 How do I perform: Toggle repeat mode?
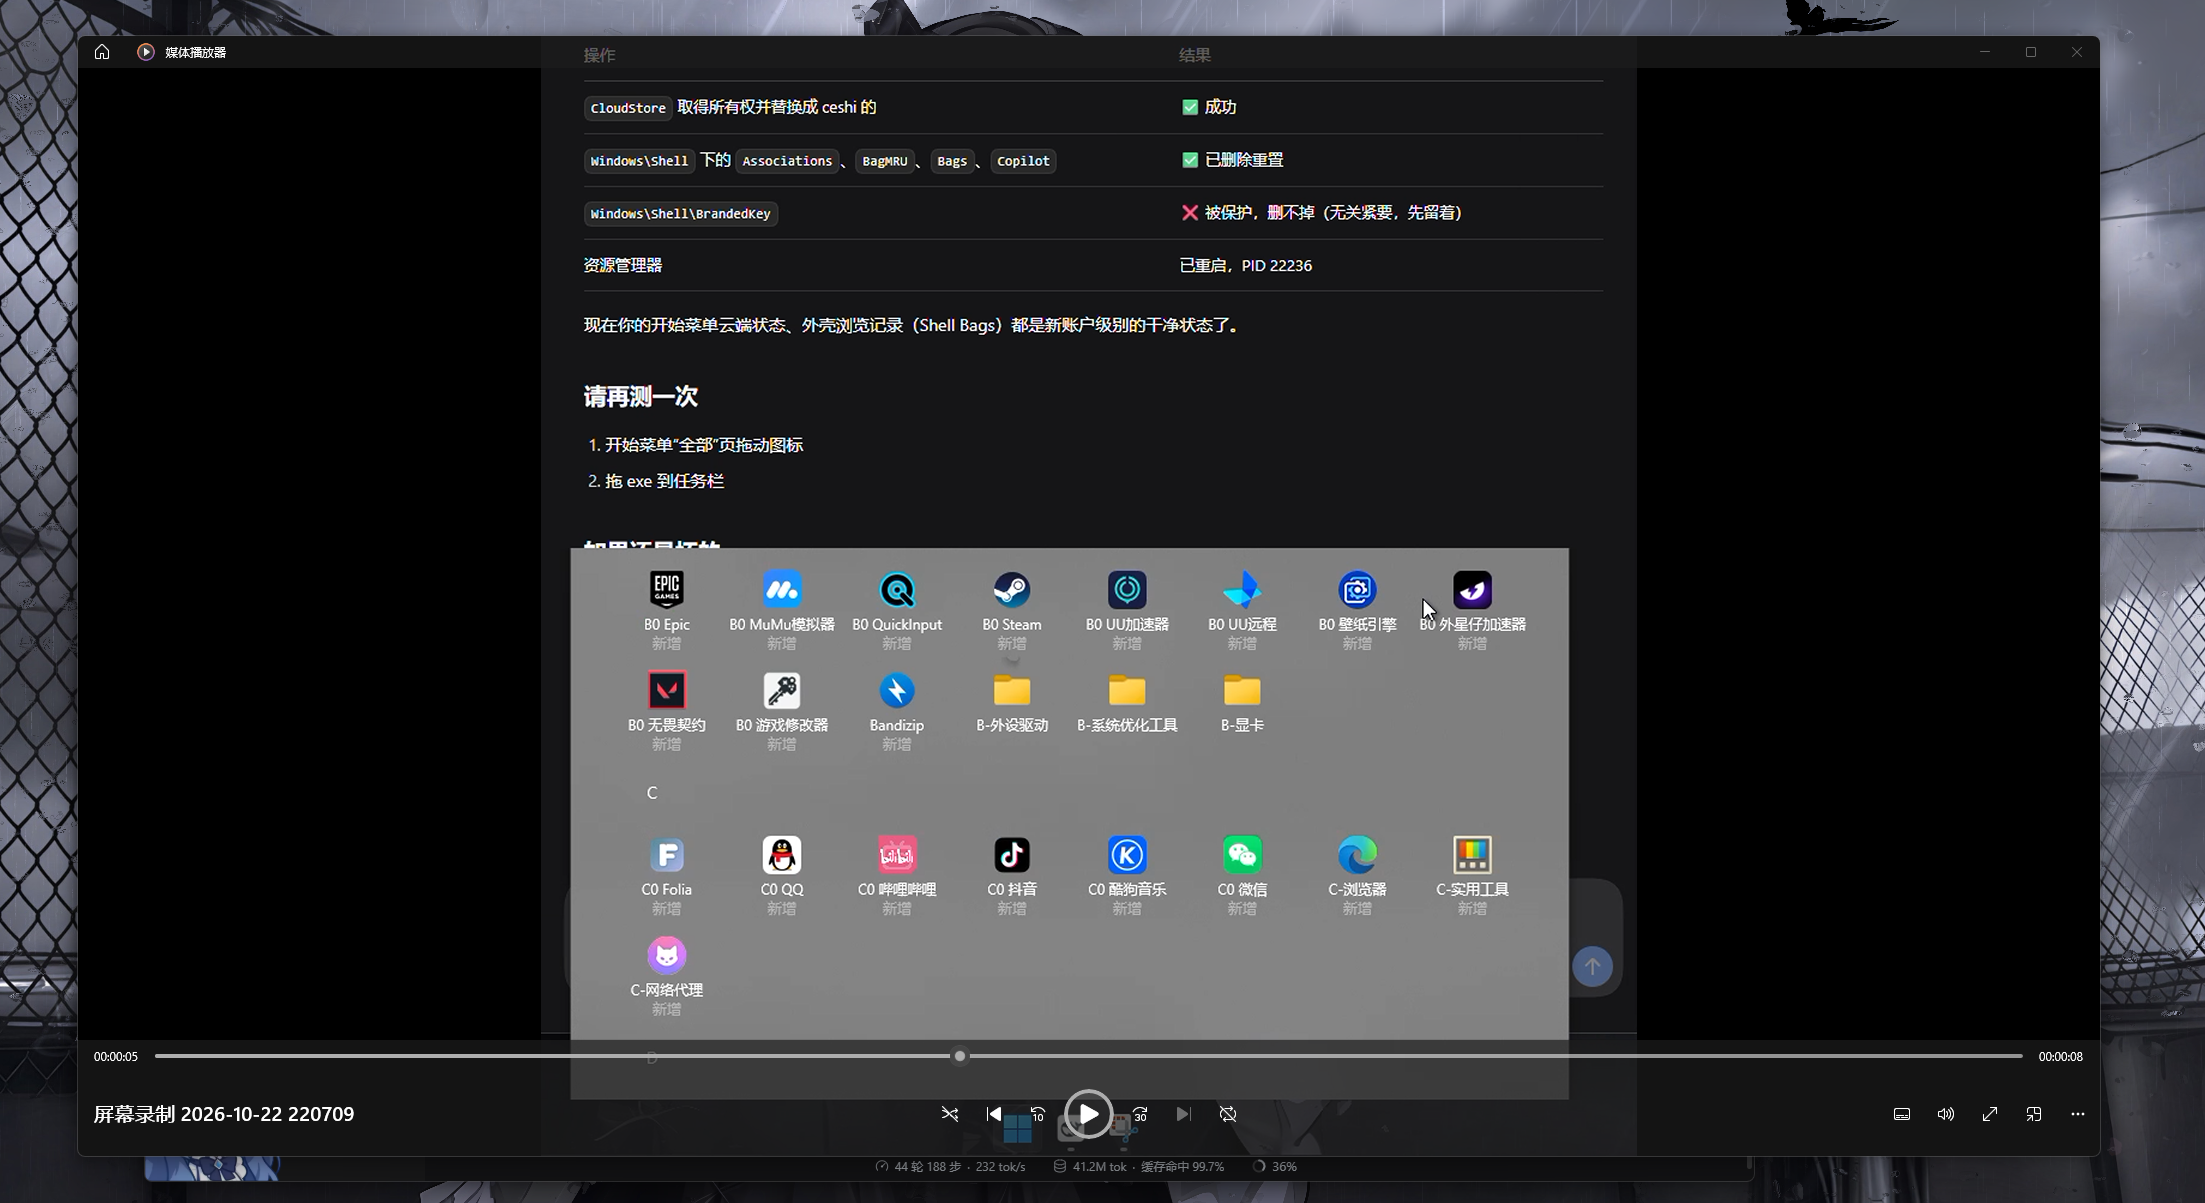click(1228, 1114)
